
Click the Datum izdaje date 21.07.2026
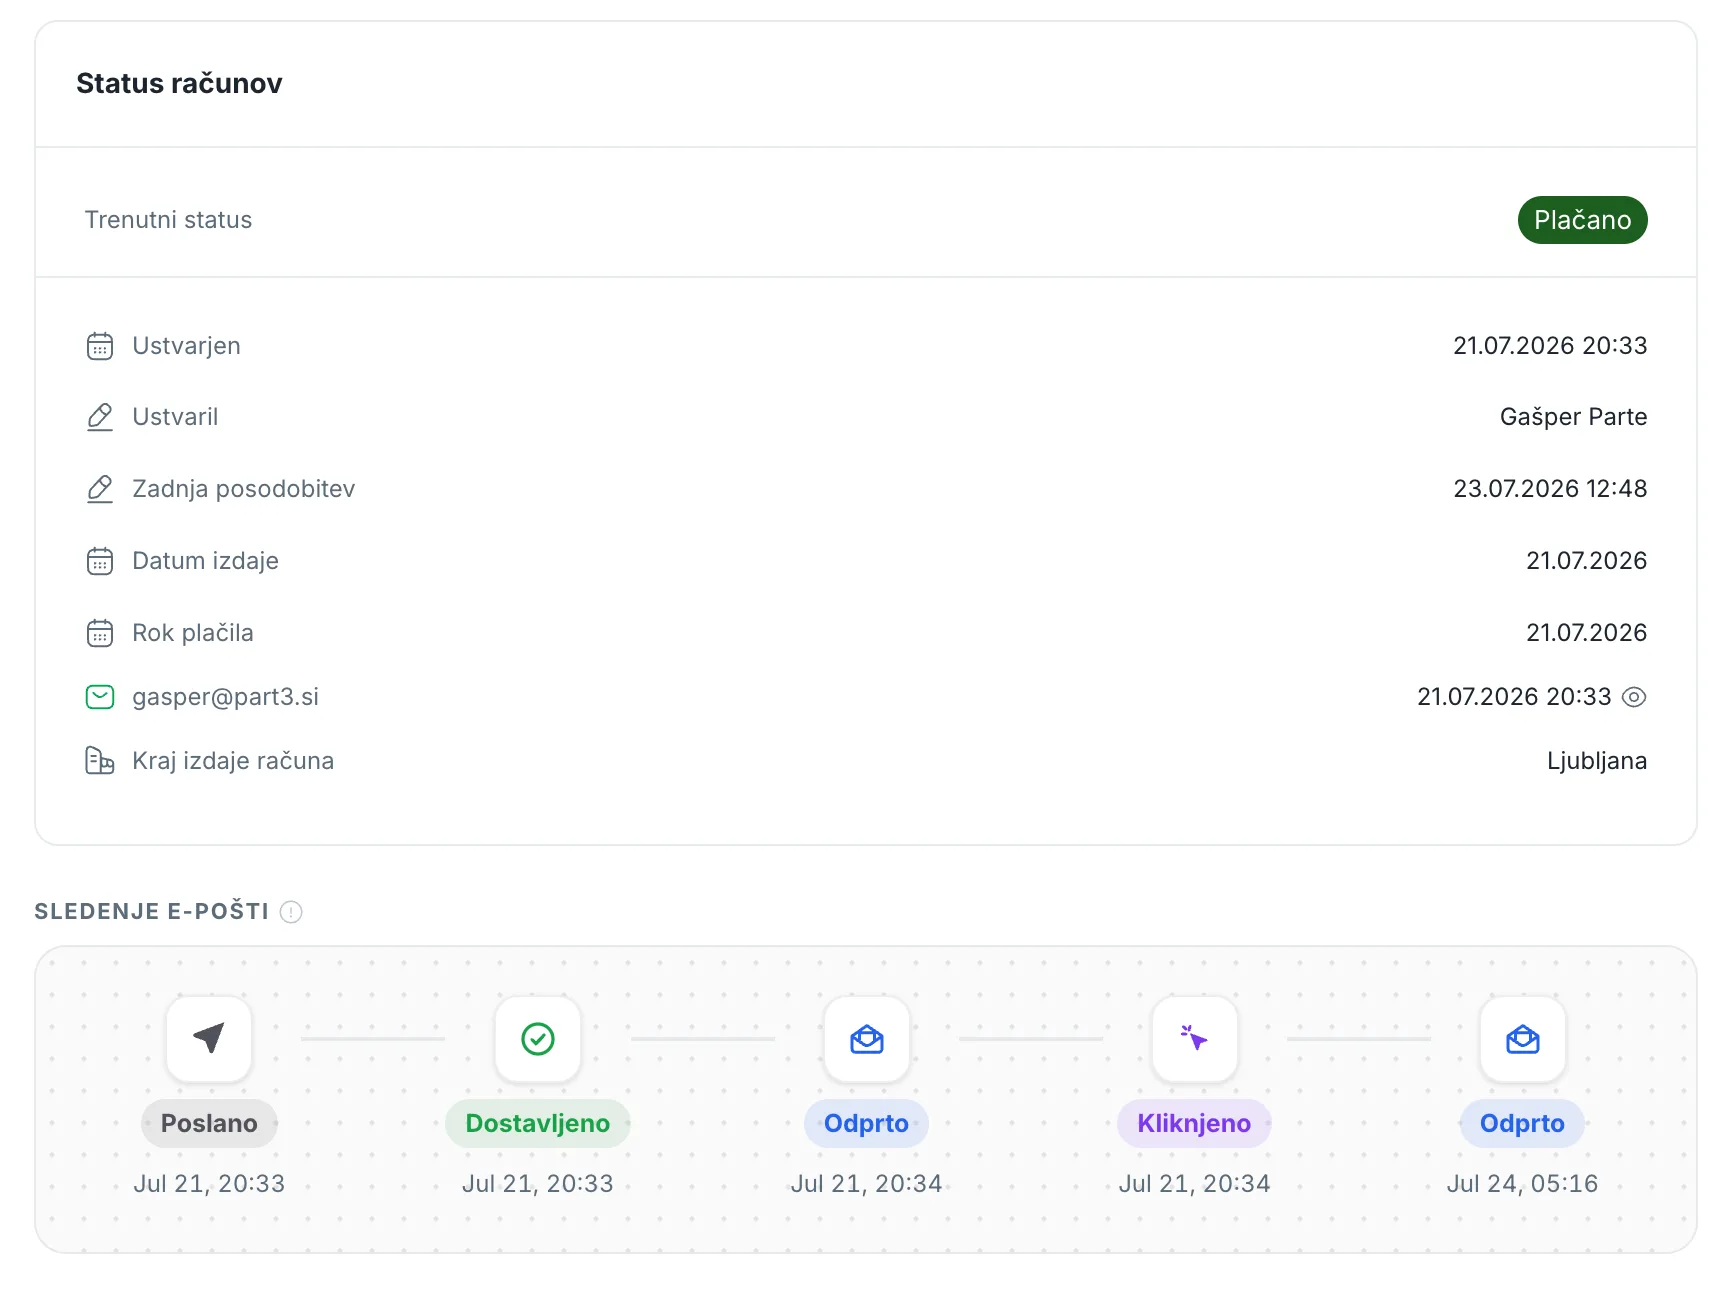click(1587, 561)
